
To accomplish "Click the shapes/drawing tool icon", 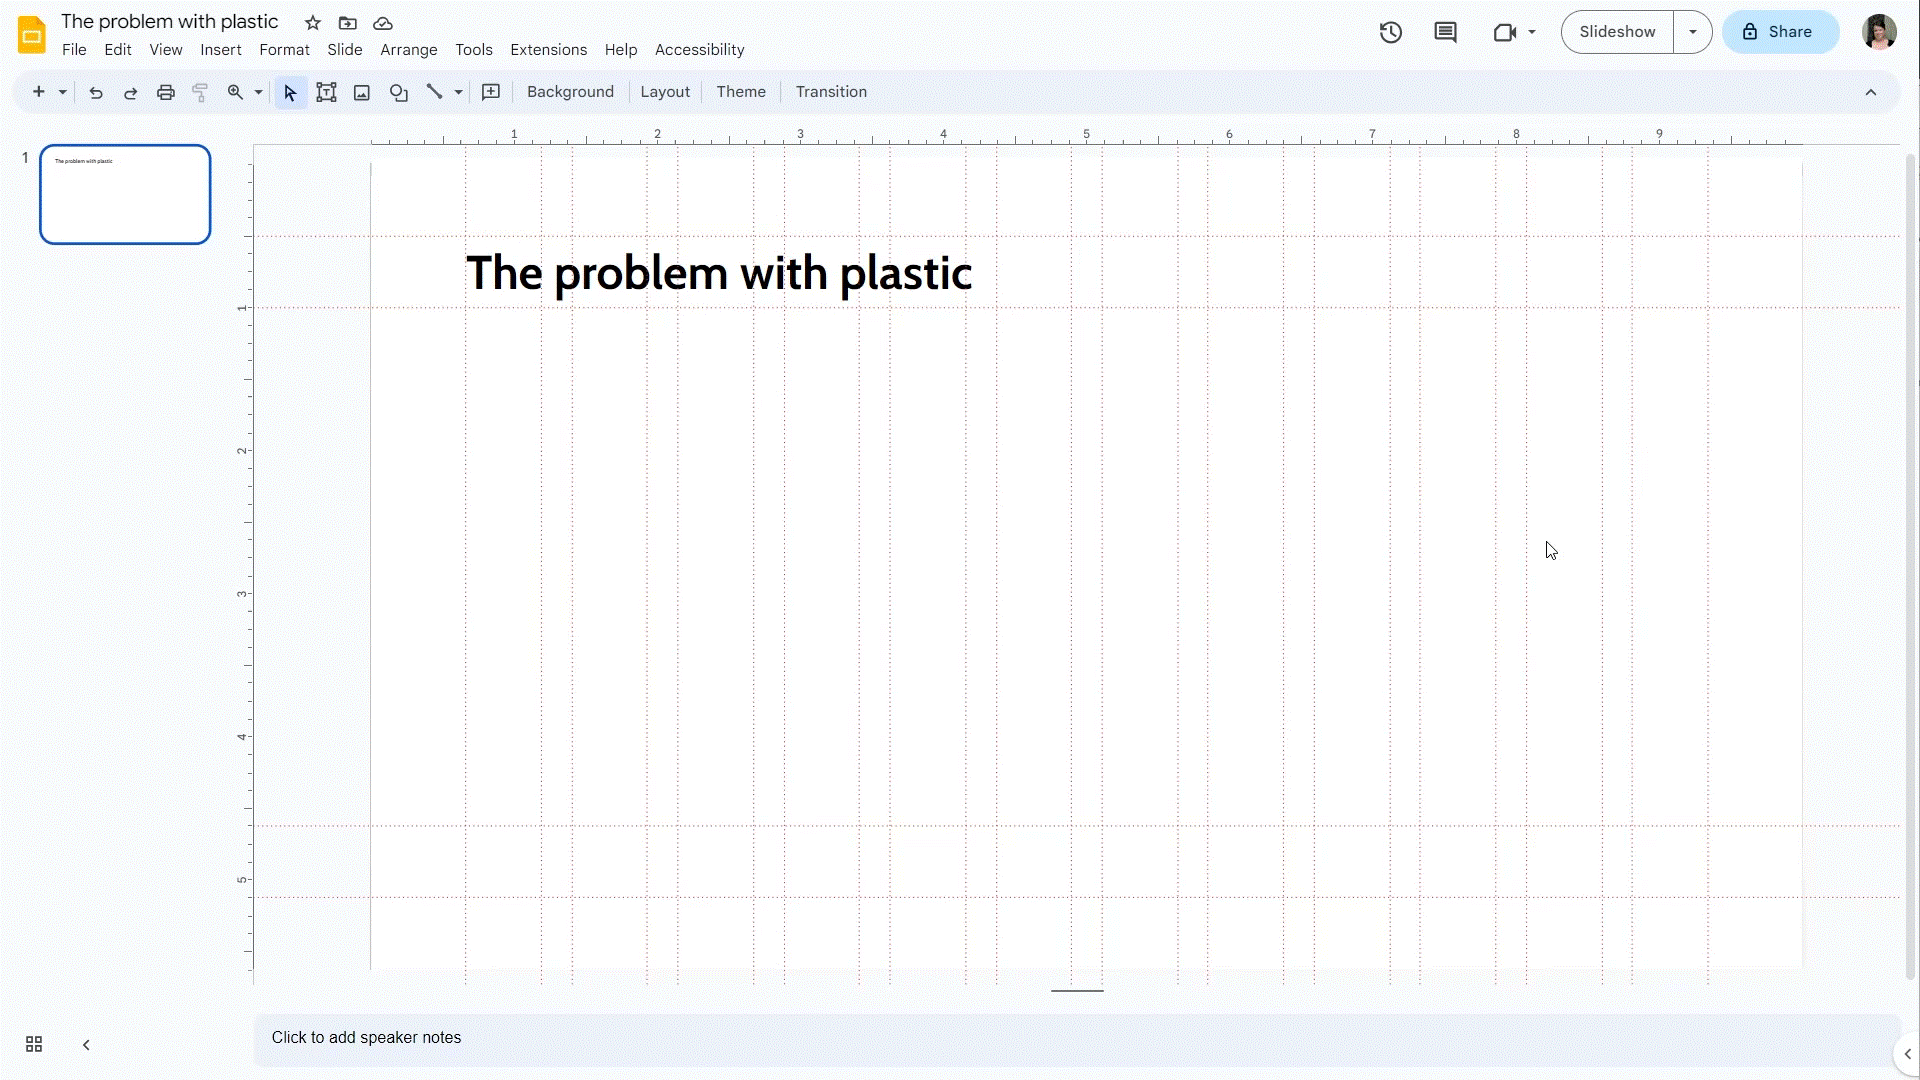I will point(398,92).
